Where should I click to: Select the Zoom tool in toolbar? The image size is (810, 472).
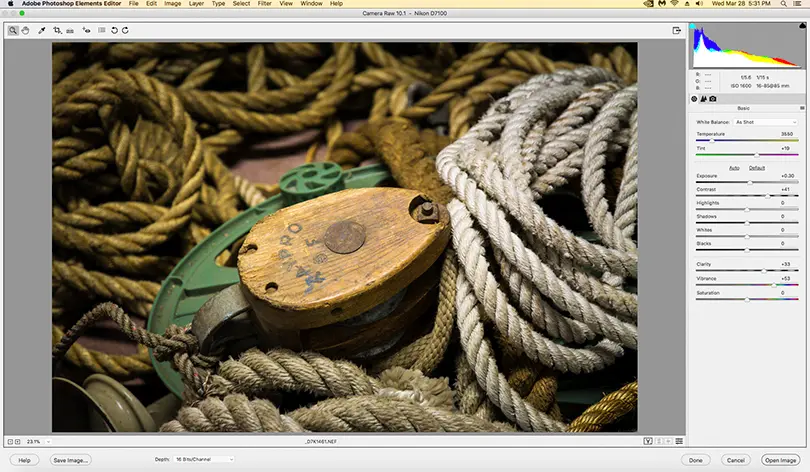13,31
